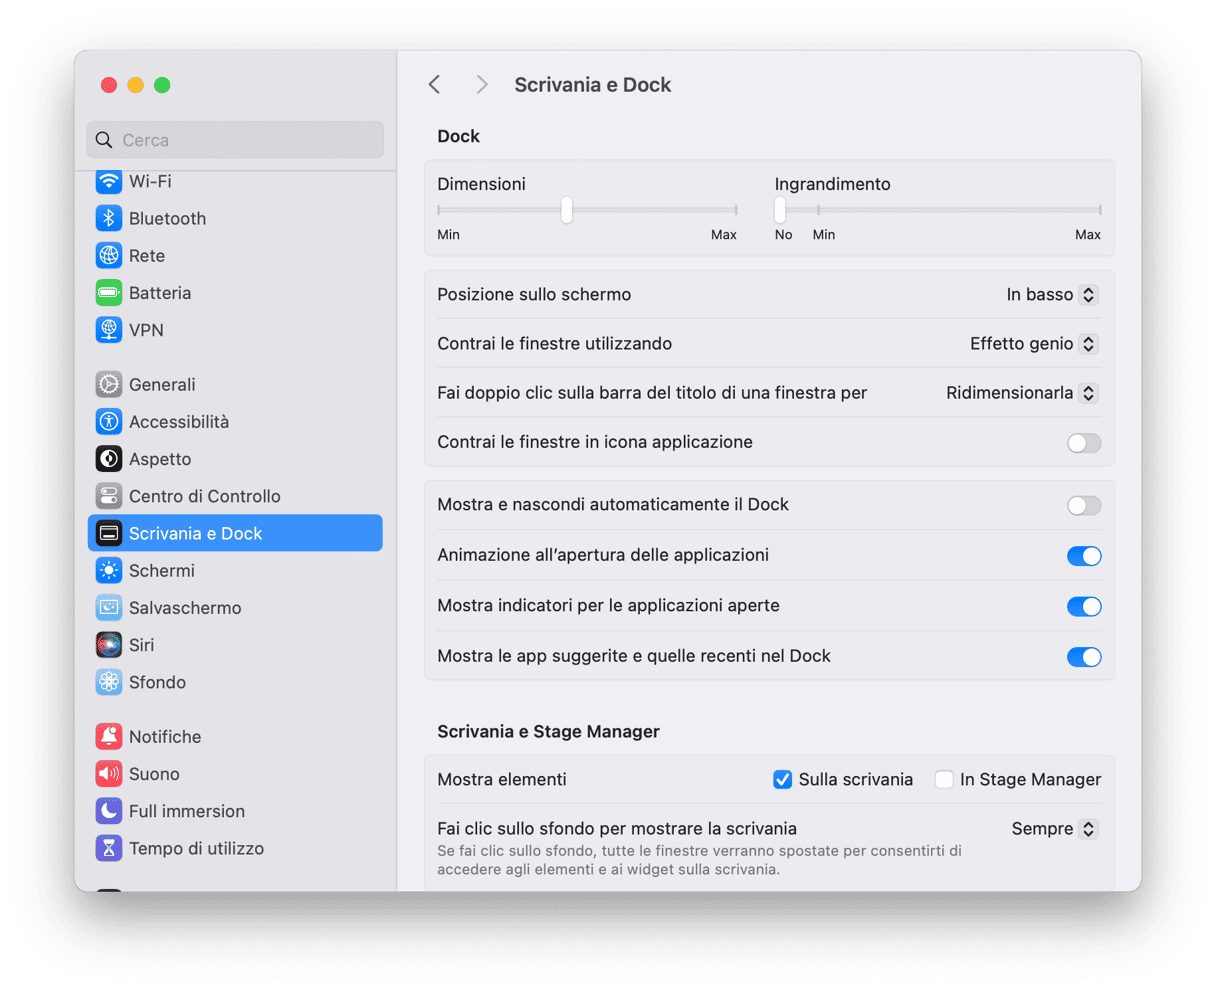1216x990 pixels.
Task: Click the Tempo di utilizzo hourglass icon
Action: pyautogui.click(x=109, y=848)
